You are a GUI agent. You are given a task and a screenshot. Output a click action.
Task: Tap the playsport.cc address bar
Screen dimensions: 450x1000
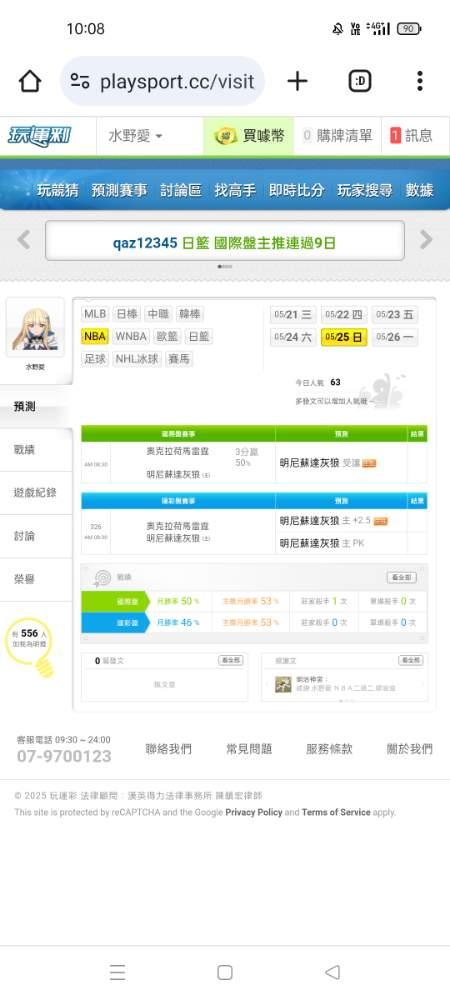(x=163, y=81)
